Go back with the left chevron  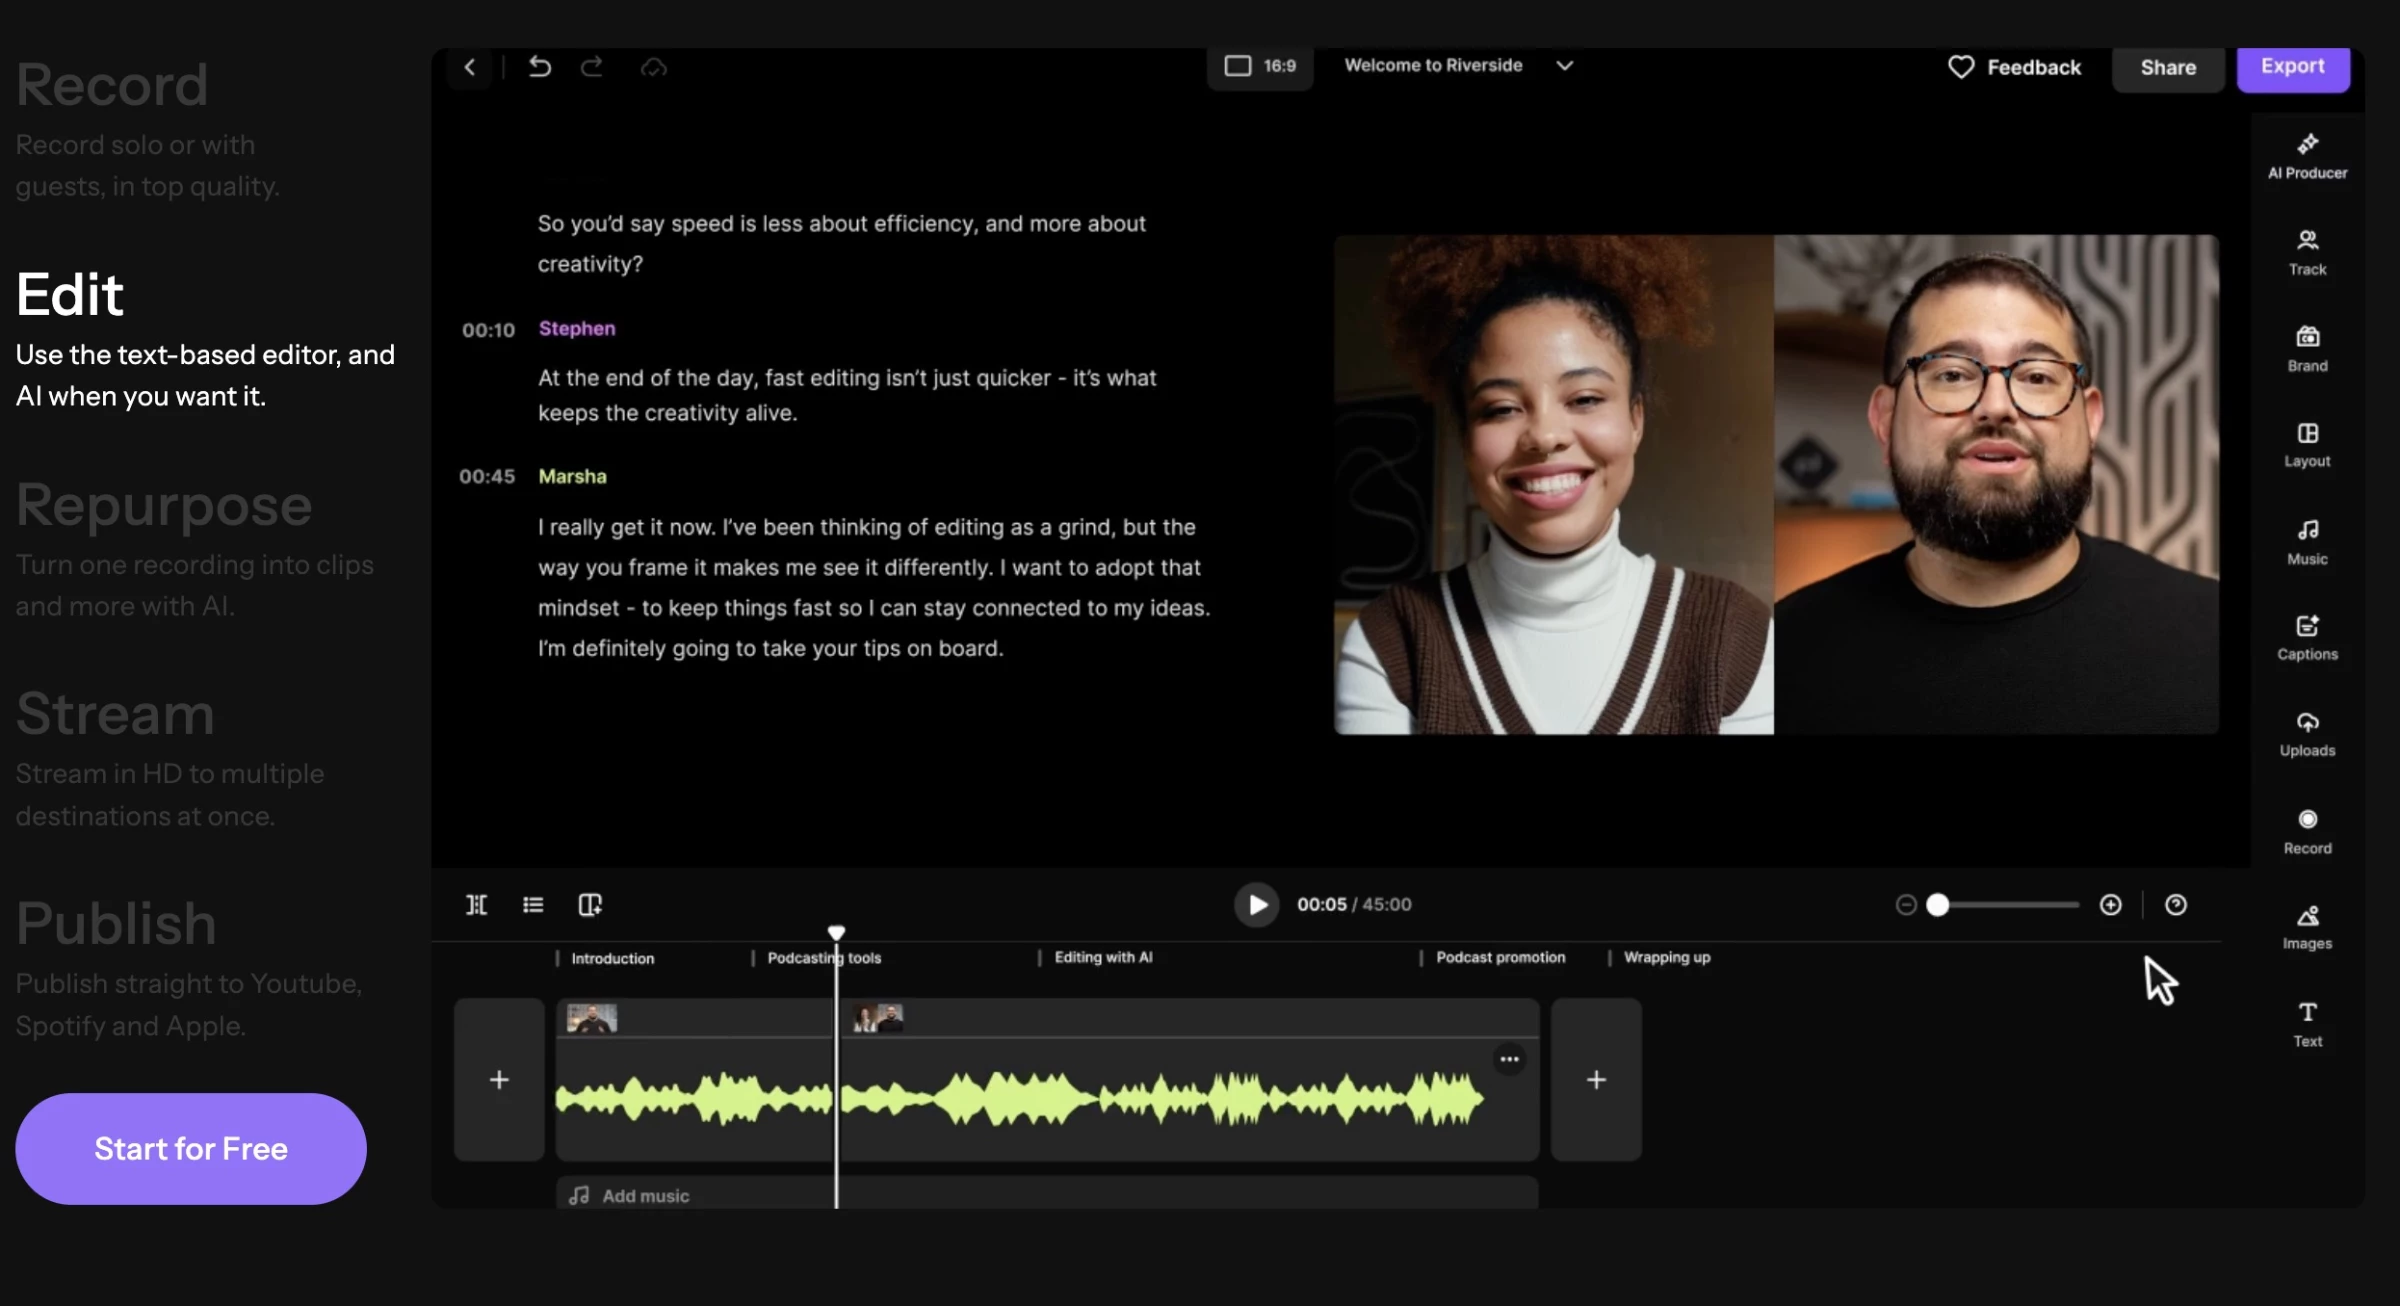[x=470, y=67]
